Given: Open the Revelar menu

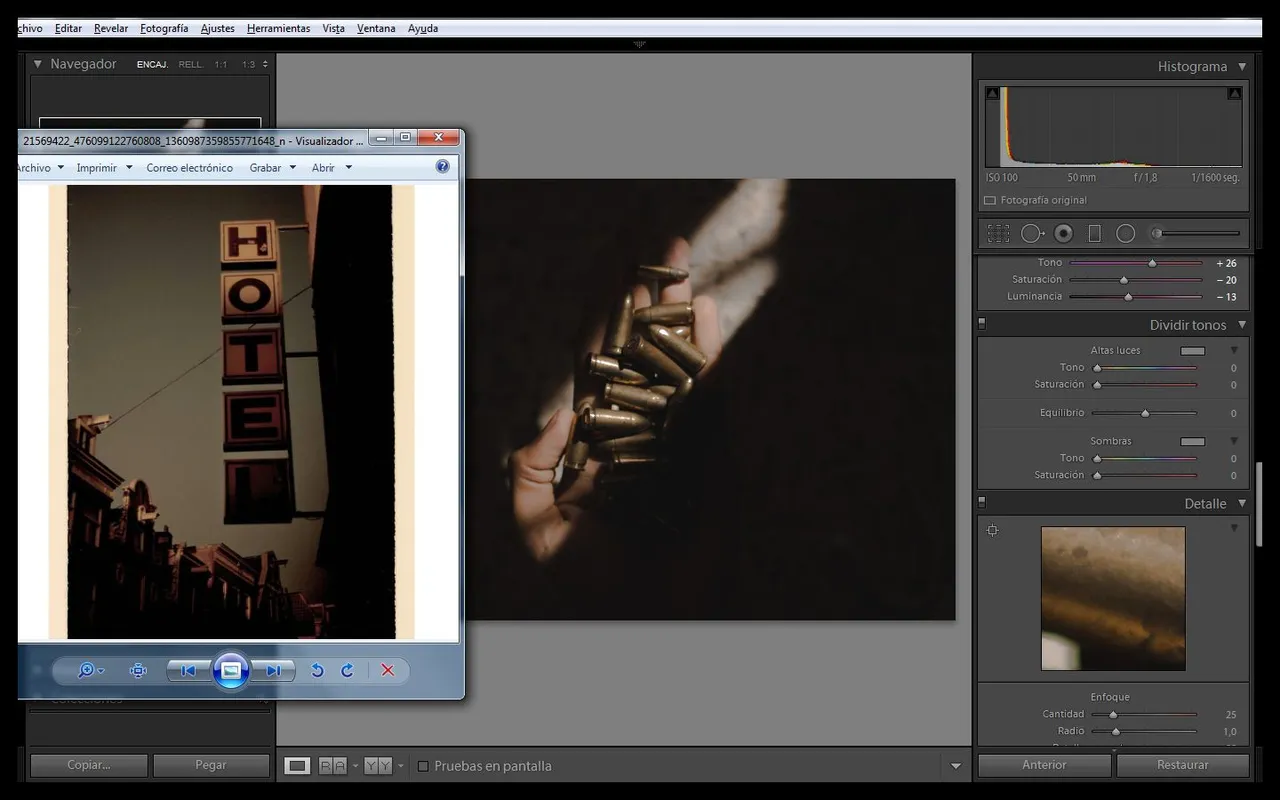Looking at the screenshot, I should (111, 28).
